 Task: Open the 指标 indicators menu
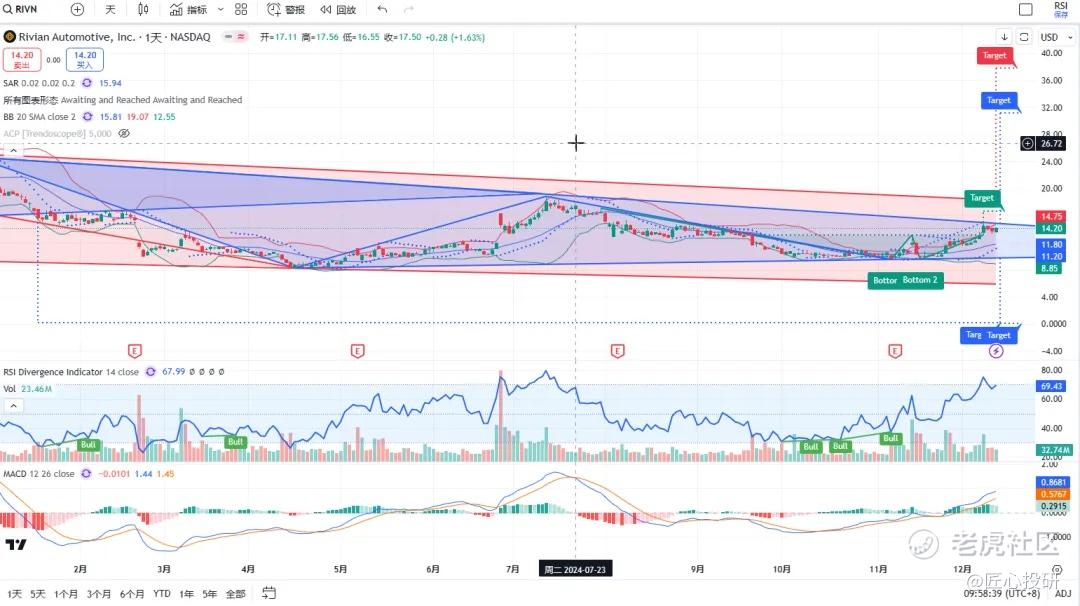click(x=188, y=10)
